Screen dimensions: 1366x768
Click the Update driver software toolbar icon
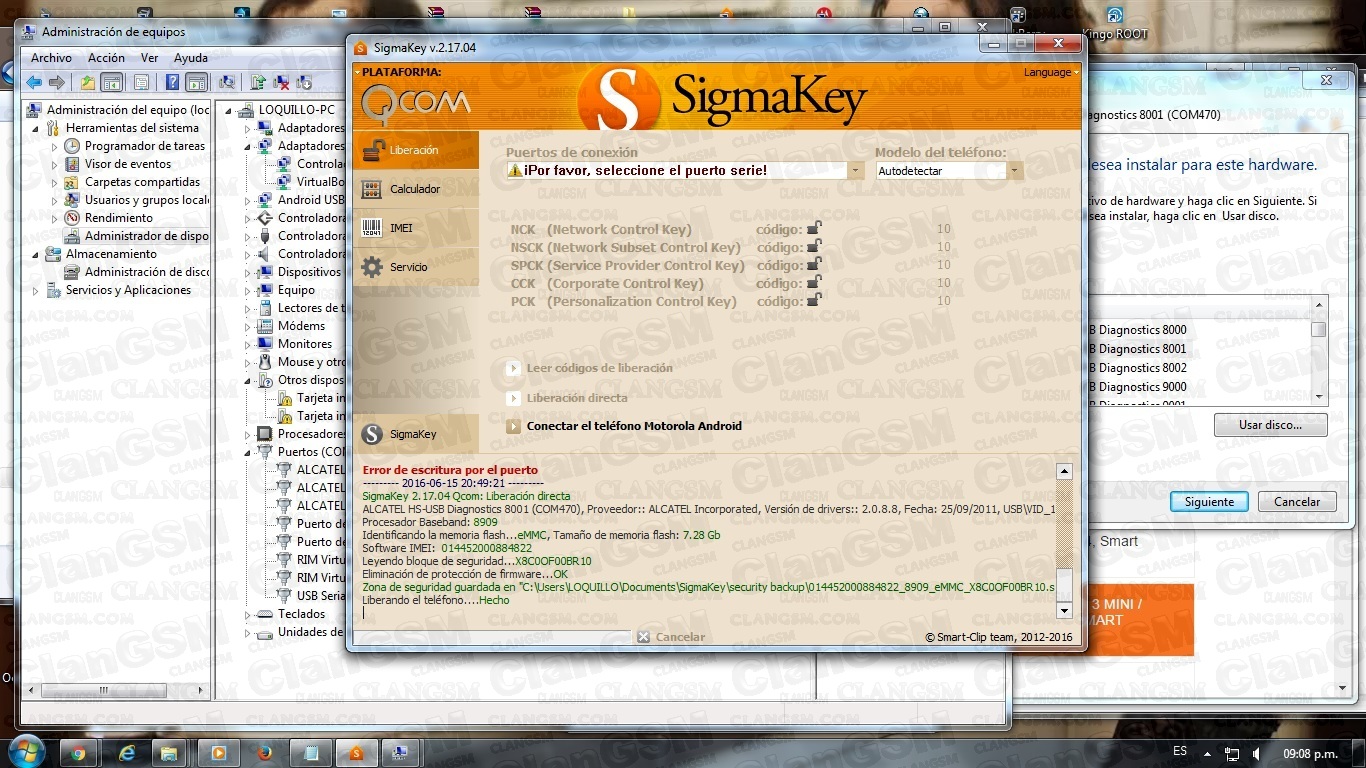(x=258, y=82)
